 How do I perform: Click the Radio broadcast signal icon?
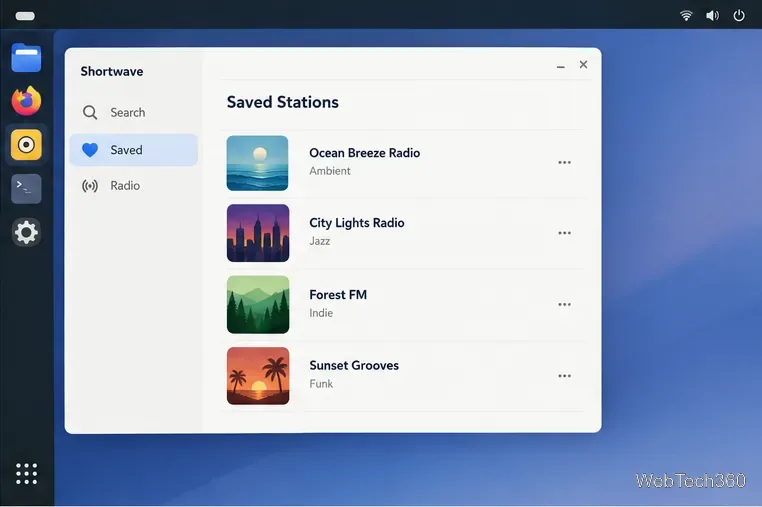point(90,186)
